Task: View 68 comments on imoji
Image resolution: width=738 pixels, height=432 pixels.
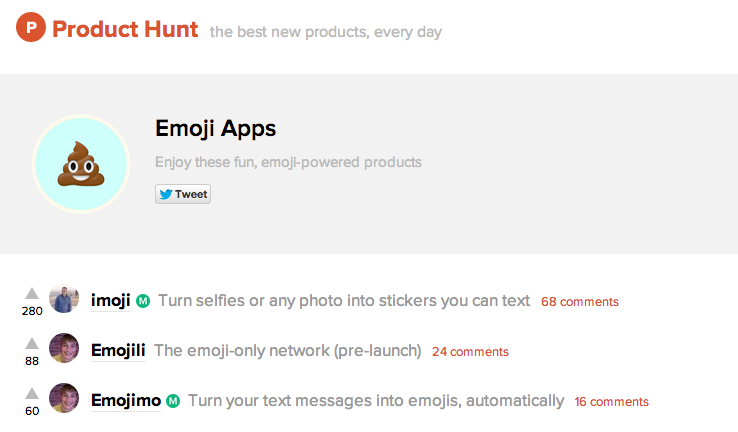Action: click(580, 302)
